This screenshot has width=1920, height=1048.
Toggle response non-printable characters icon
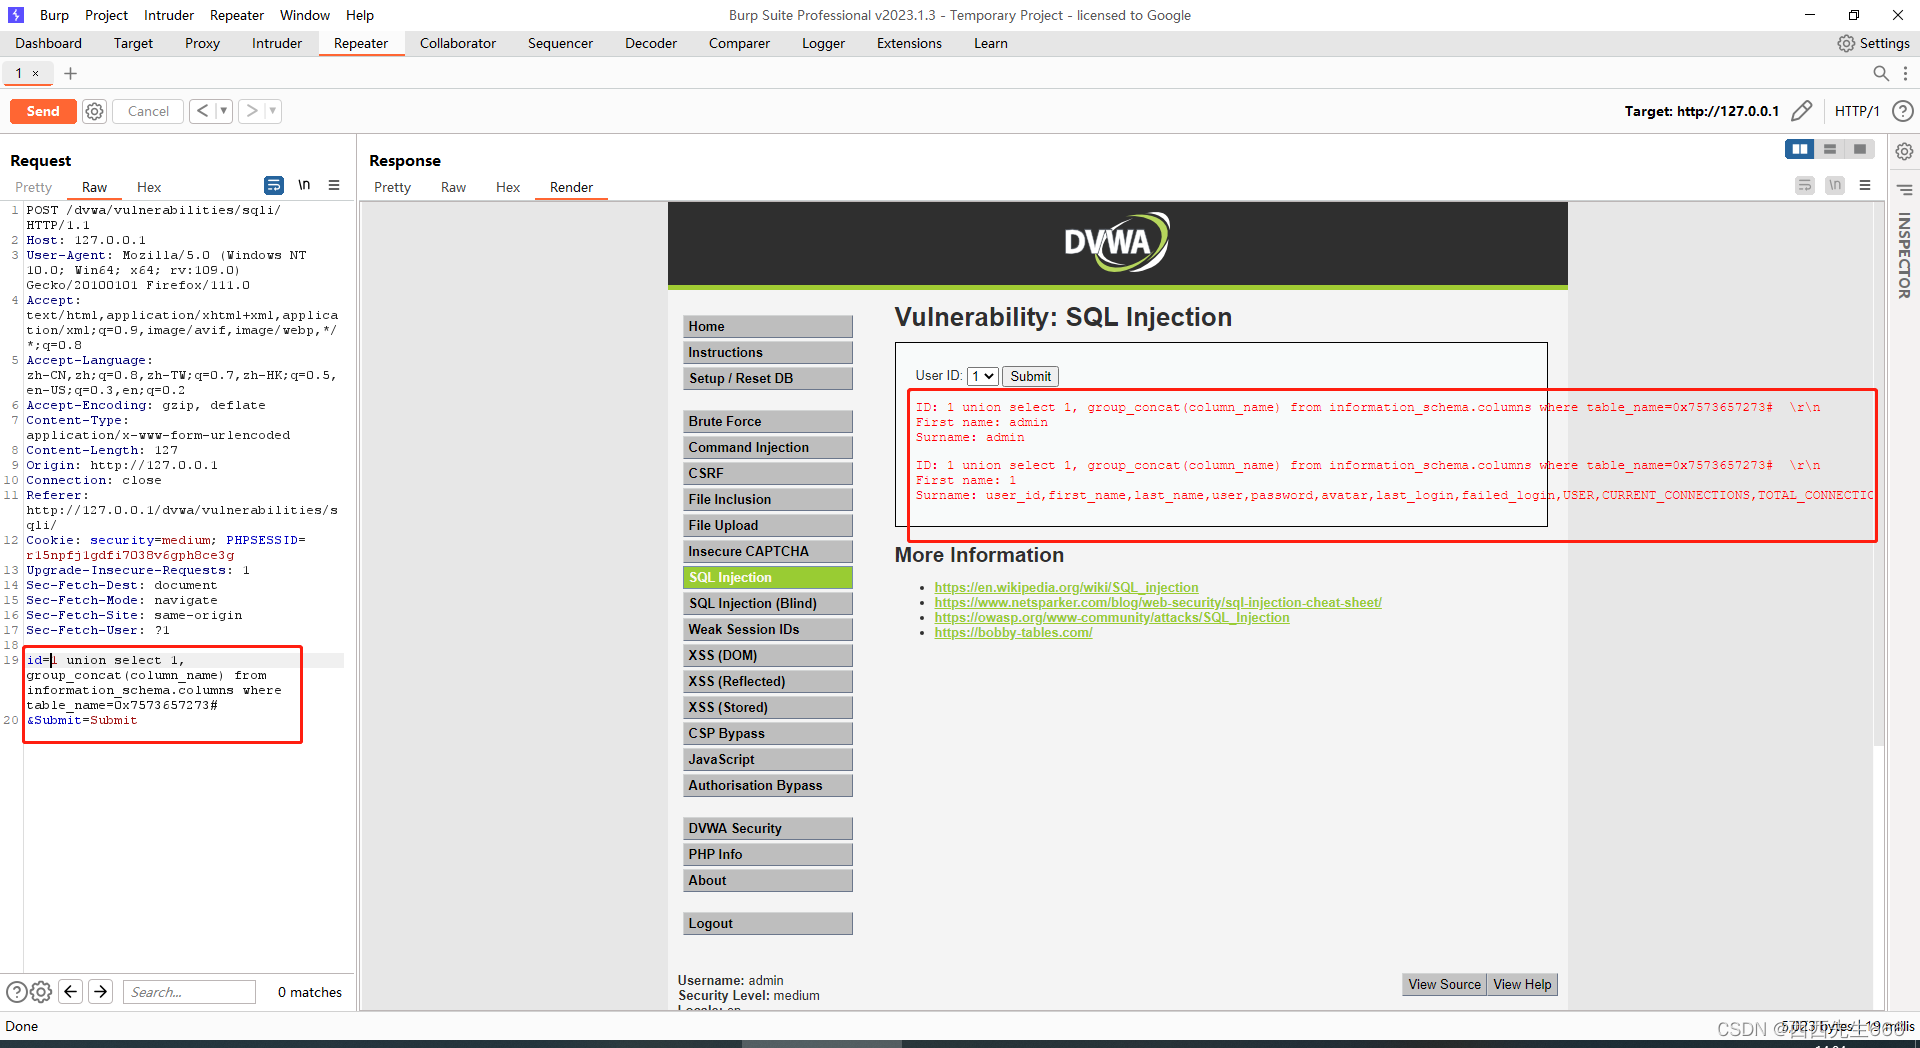click(x=1834, y=185)
